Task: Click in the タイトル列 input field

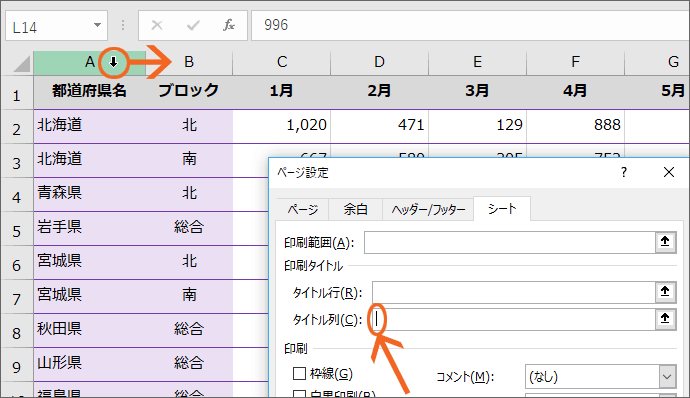Action: point(514,319)
